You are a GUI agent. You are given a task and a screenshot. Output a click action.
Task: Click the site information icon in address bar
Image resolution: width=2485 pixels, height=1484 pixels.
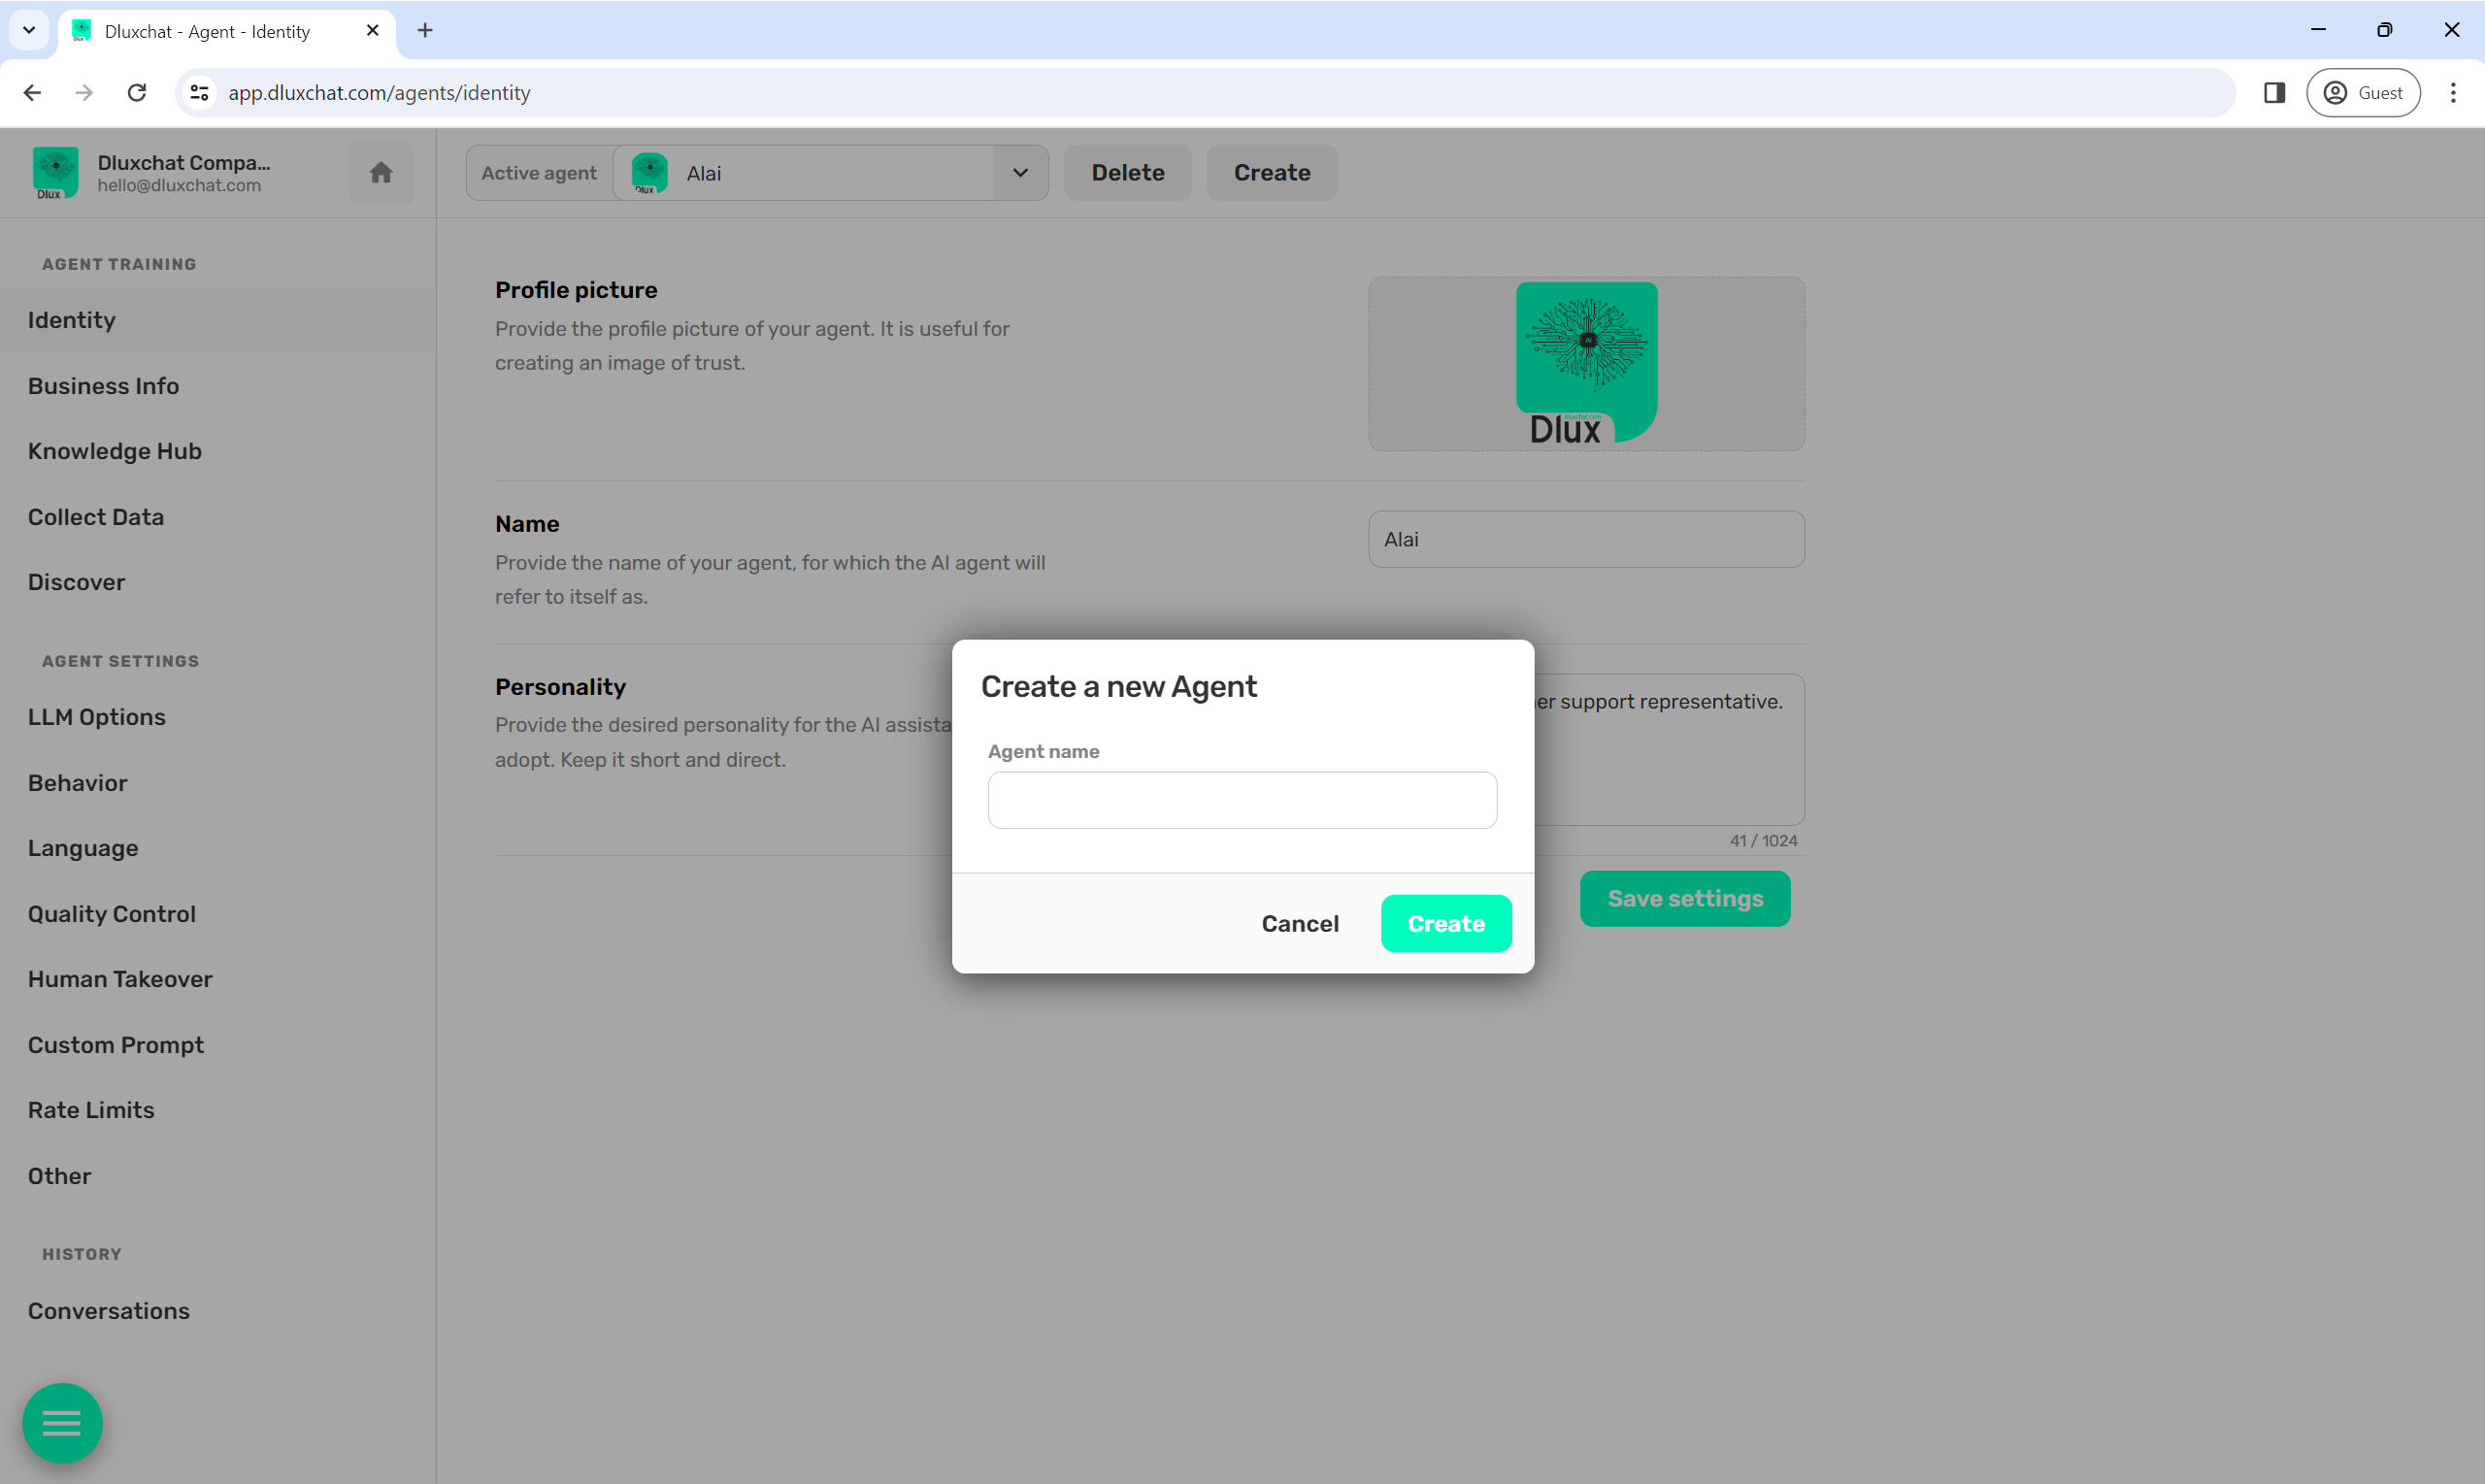(200, 92)
